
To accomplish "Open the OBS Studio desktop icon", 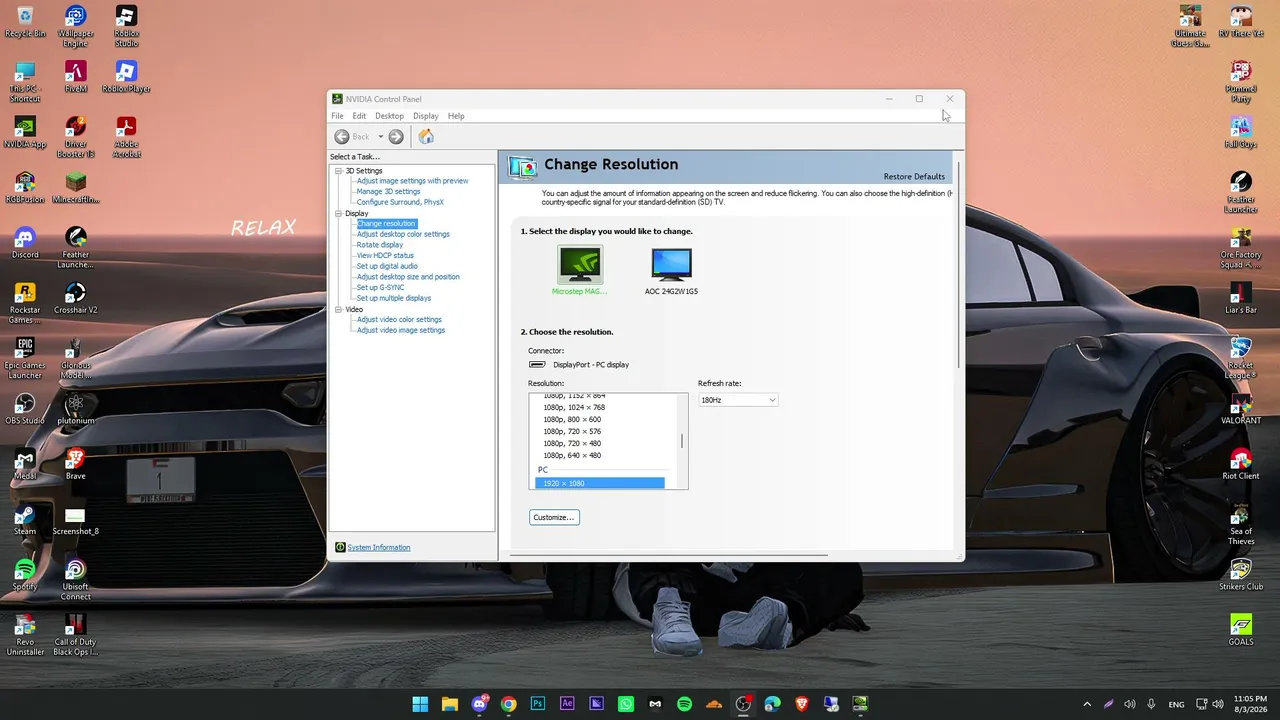I will tap(25, 408).
